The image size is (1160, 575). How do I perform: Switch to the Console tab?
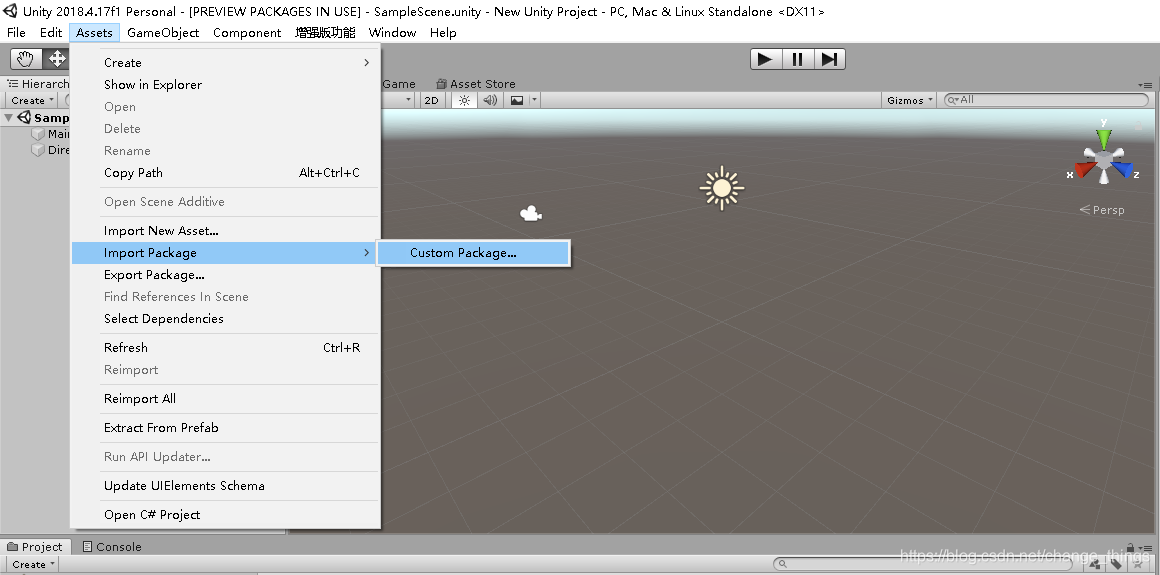click(x=111, y=547)
